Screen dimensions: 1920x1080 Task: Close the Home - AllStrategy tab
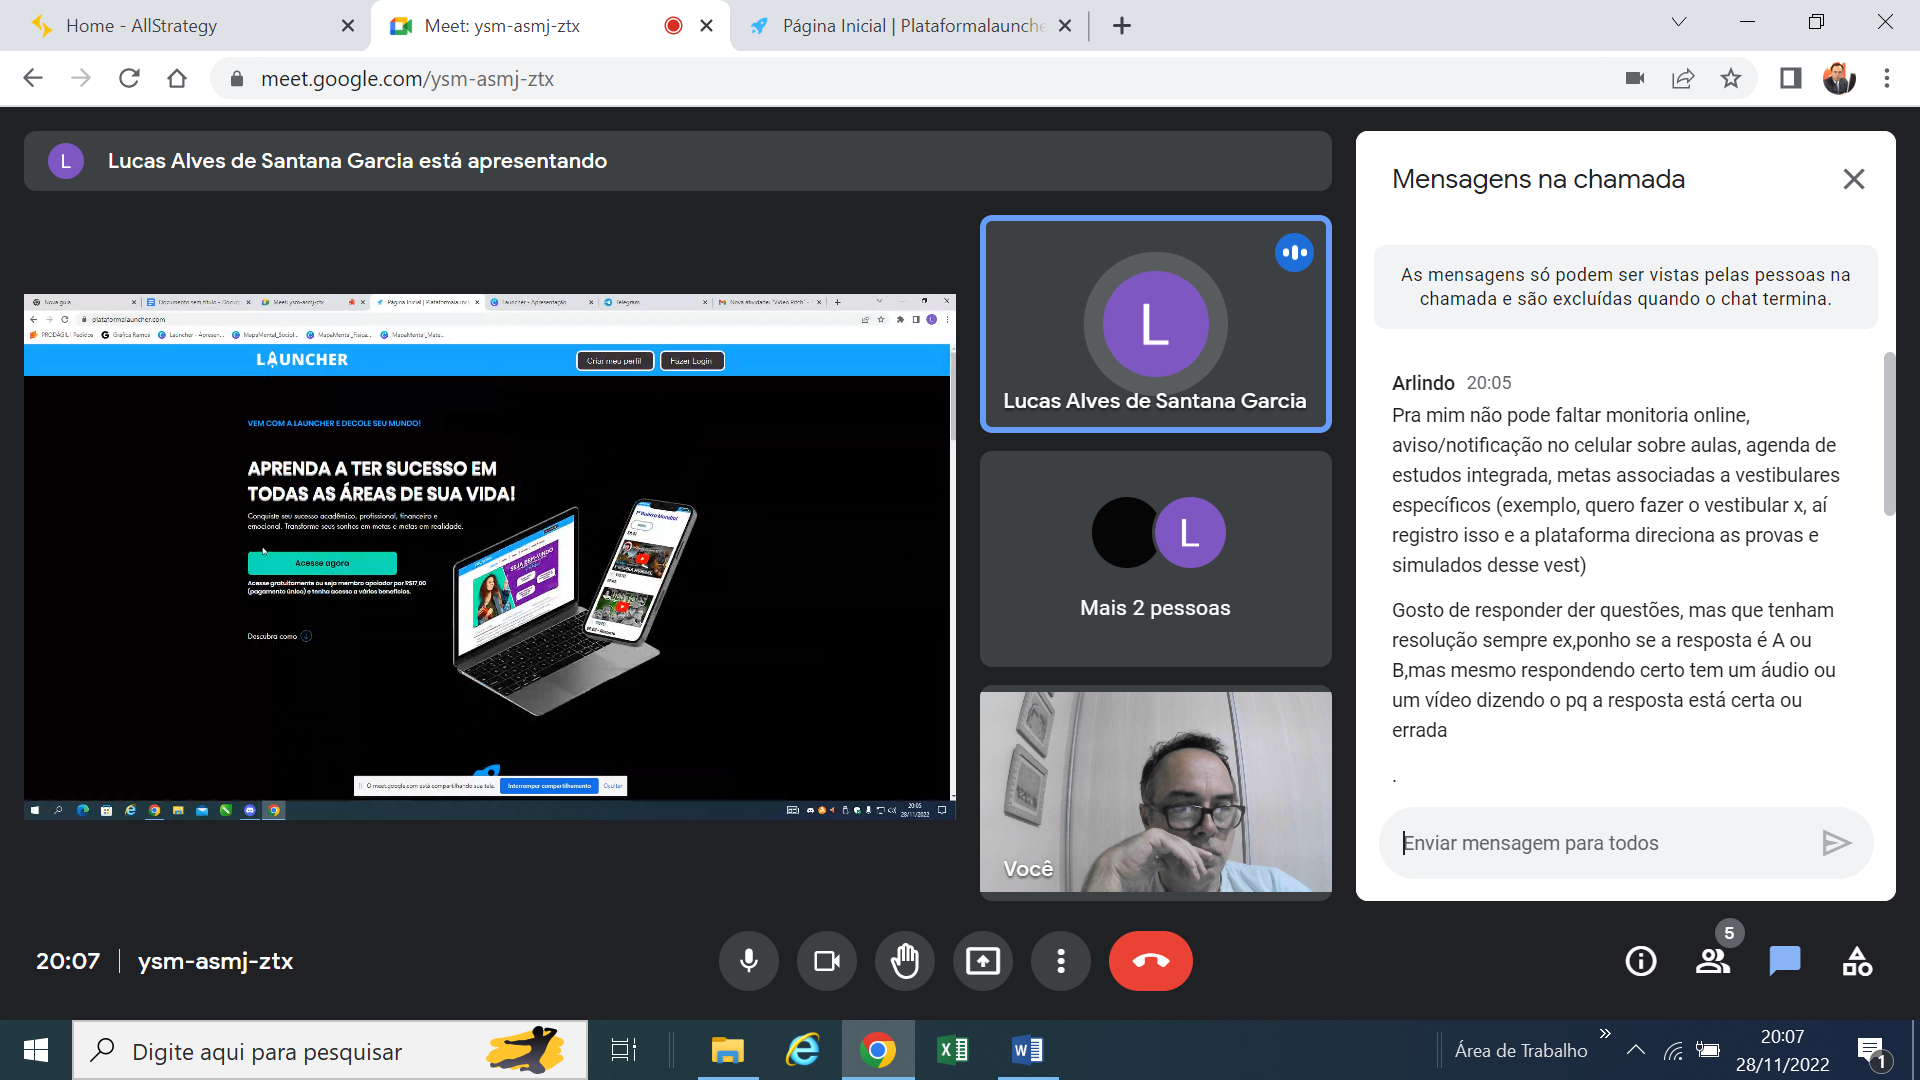[x=347, y=26]
